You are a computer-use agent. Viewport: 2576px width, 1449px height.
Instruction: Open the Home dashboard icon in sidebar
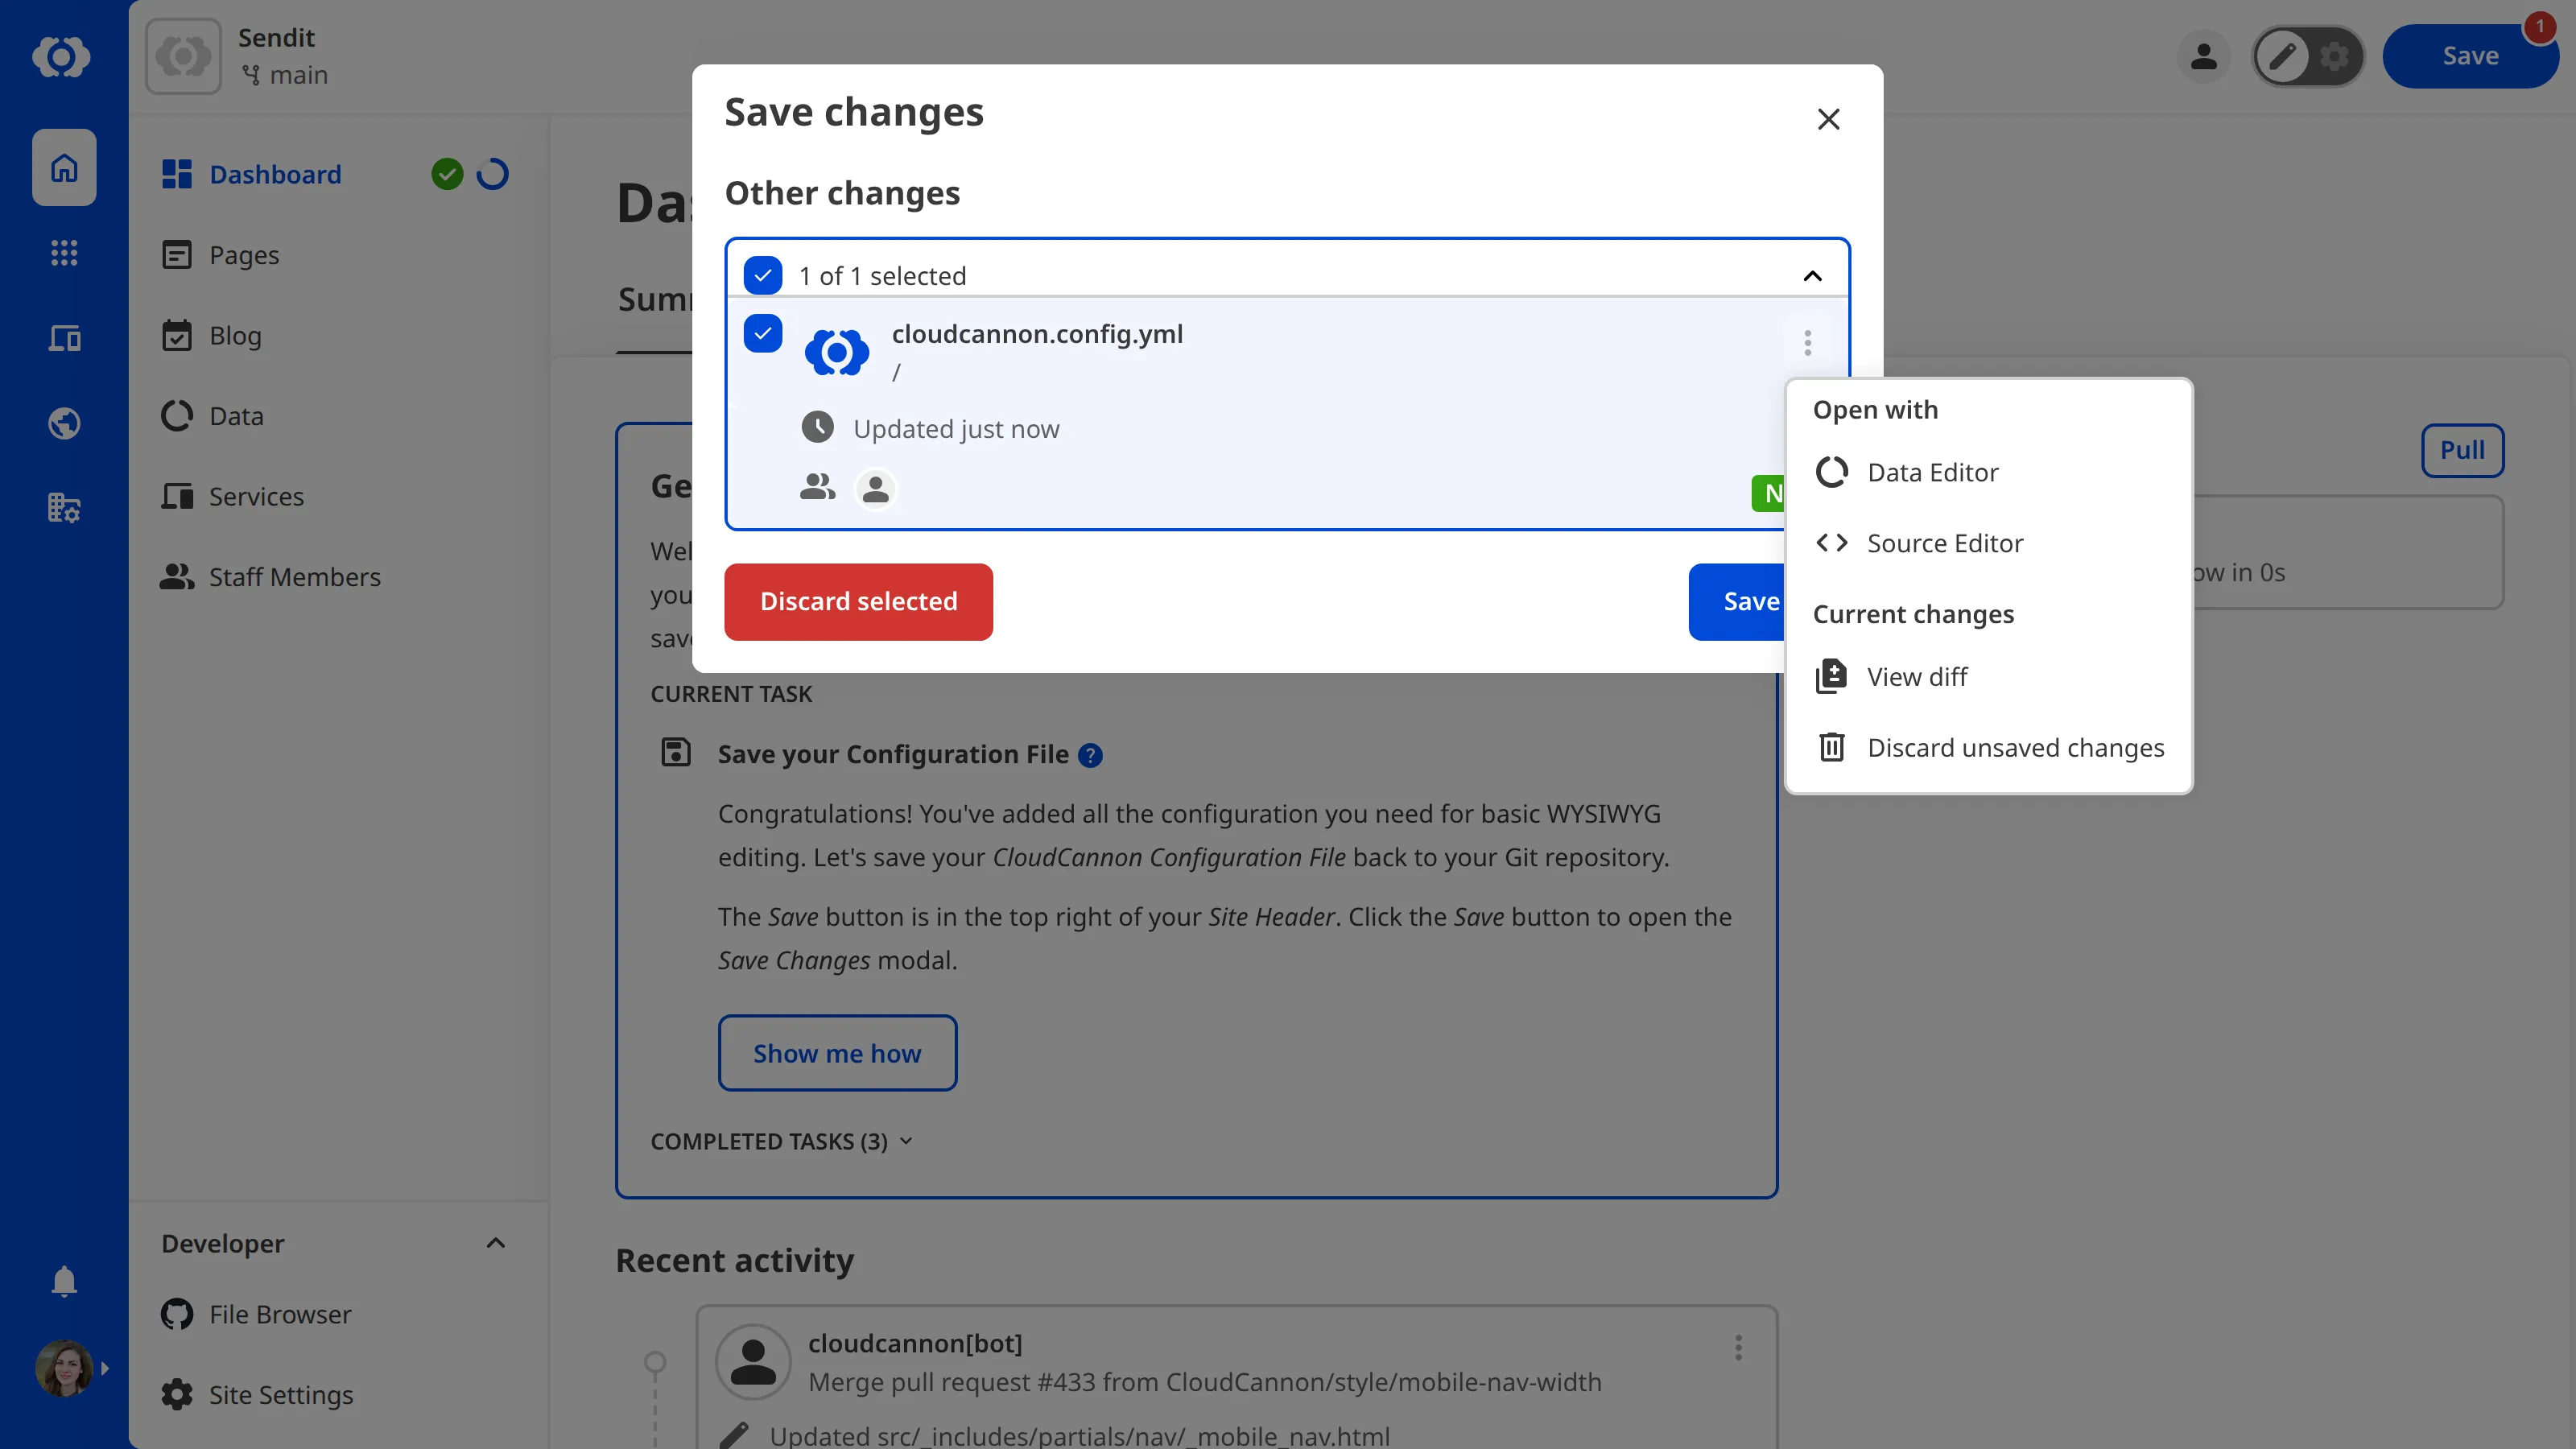[x=63, y=167]
